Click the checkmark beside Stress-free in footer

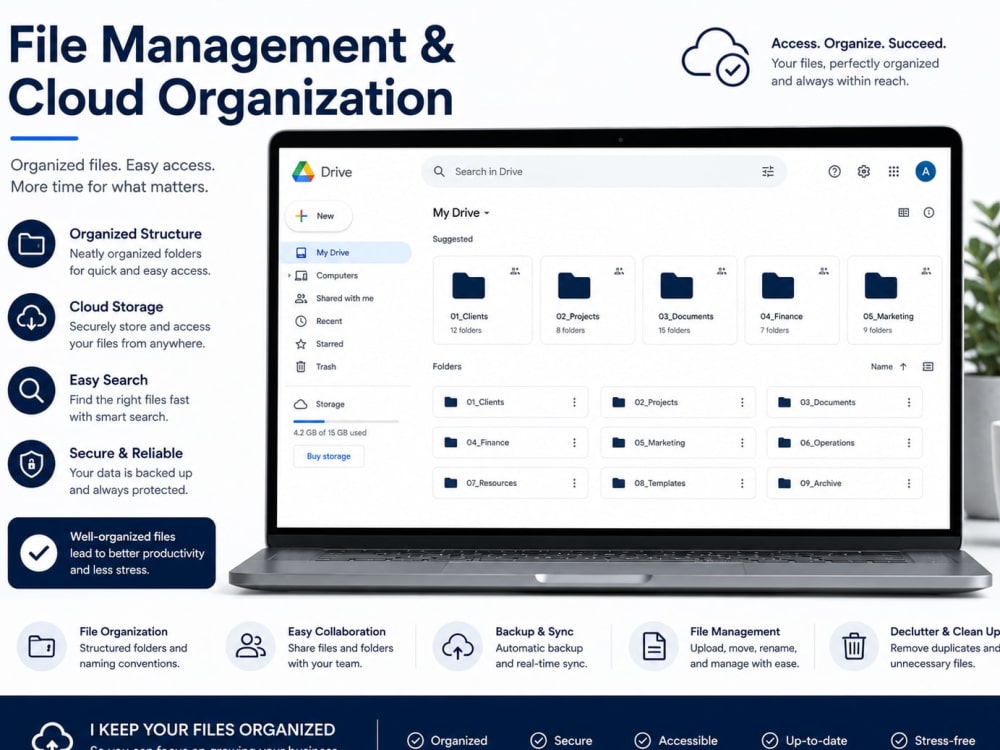pos(899,740)
